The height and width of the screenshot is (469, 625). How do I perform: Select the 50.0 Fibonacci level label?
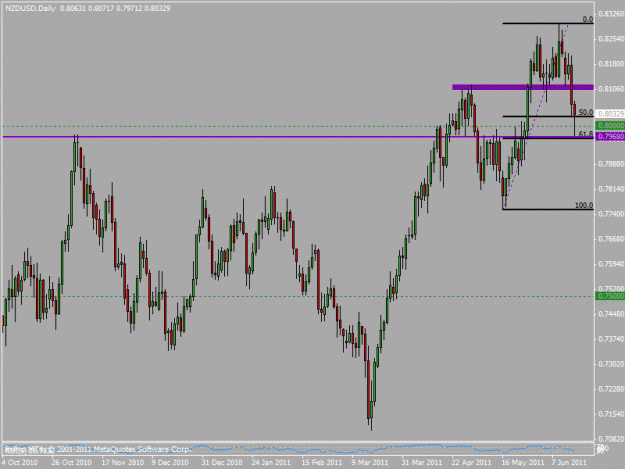coord(586,112)
